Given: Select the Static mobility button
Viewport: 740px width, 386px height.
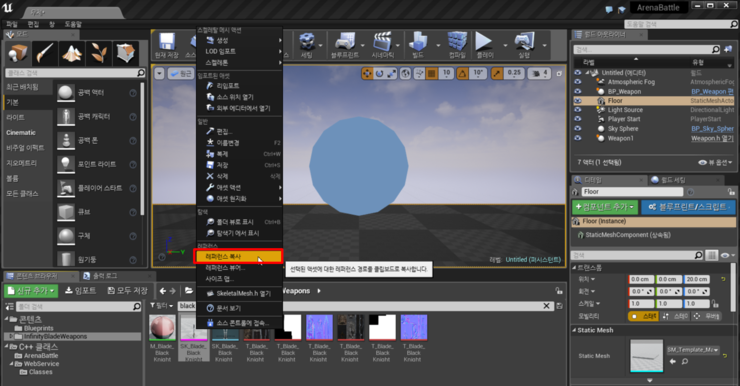Looking at the screenshot, I should (x=643, y=316).
